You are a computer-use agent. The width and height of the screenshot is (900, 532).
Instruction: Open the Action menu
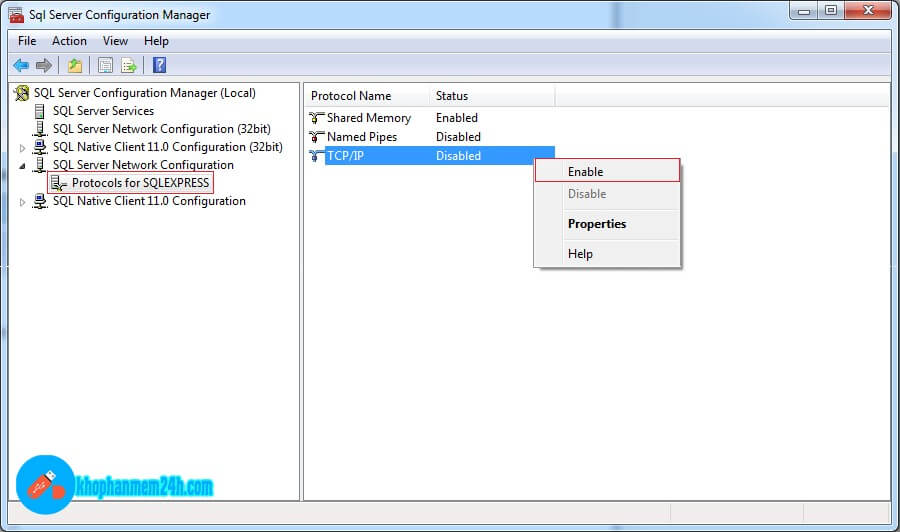69,41
